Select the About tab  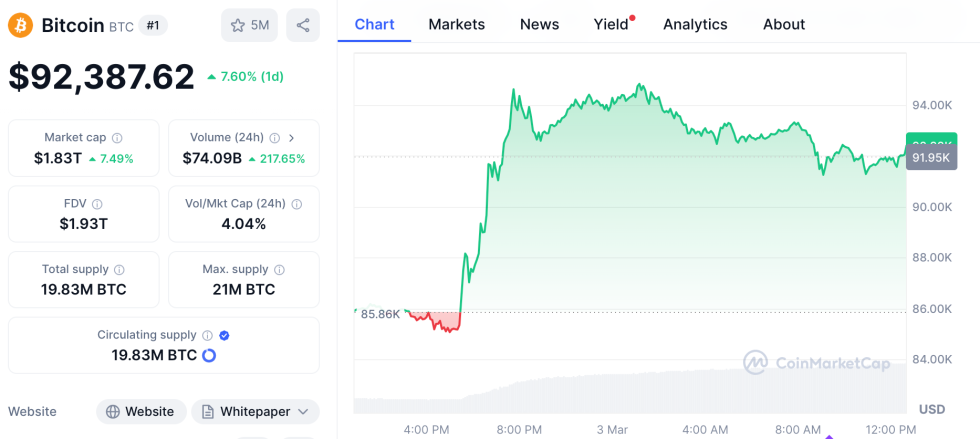(784, 24)
